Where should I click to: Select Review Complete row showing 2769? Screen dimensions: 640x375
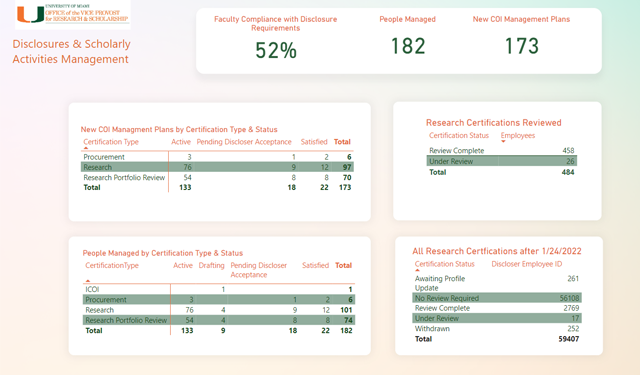click(x=497, y=308)
